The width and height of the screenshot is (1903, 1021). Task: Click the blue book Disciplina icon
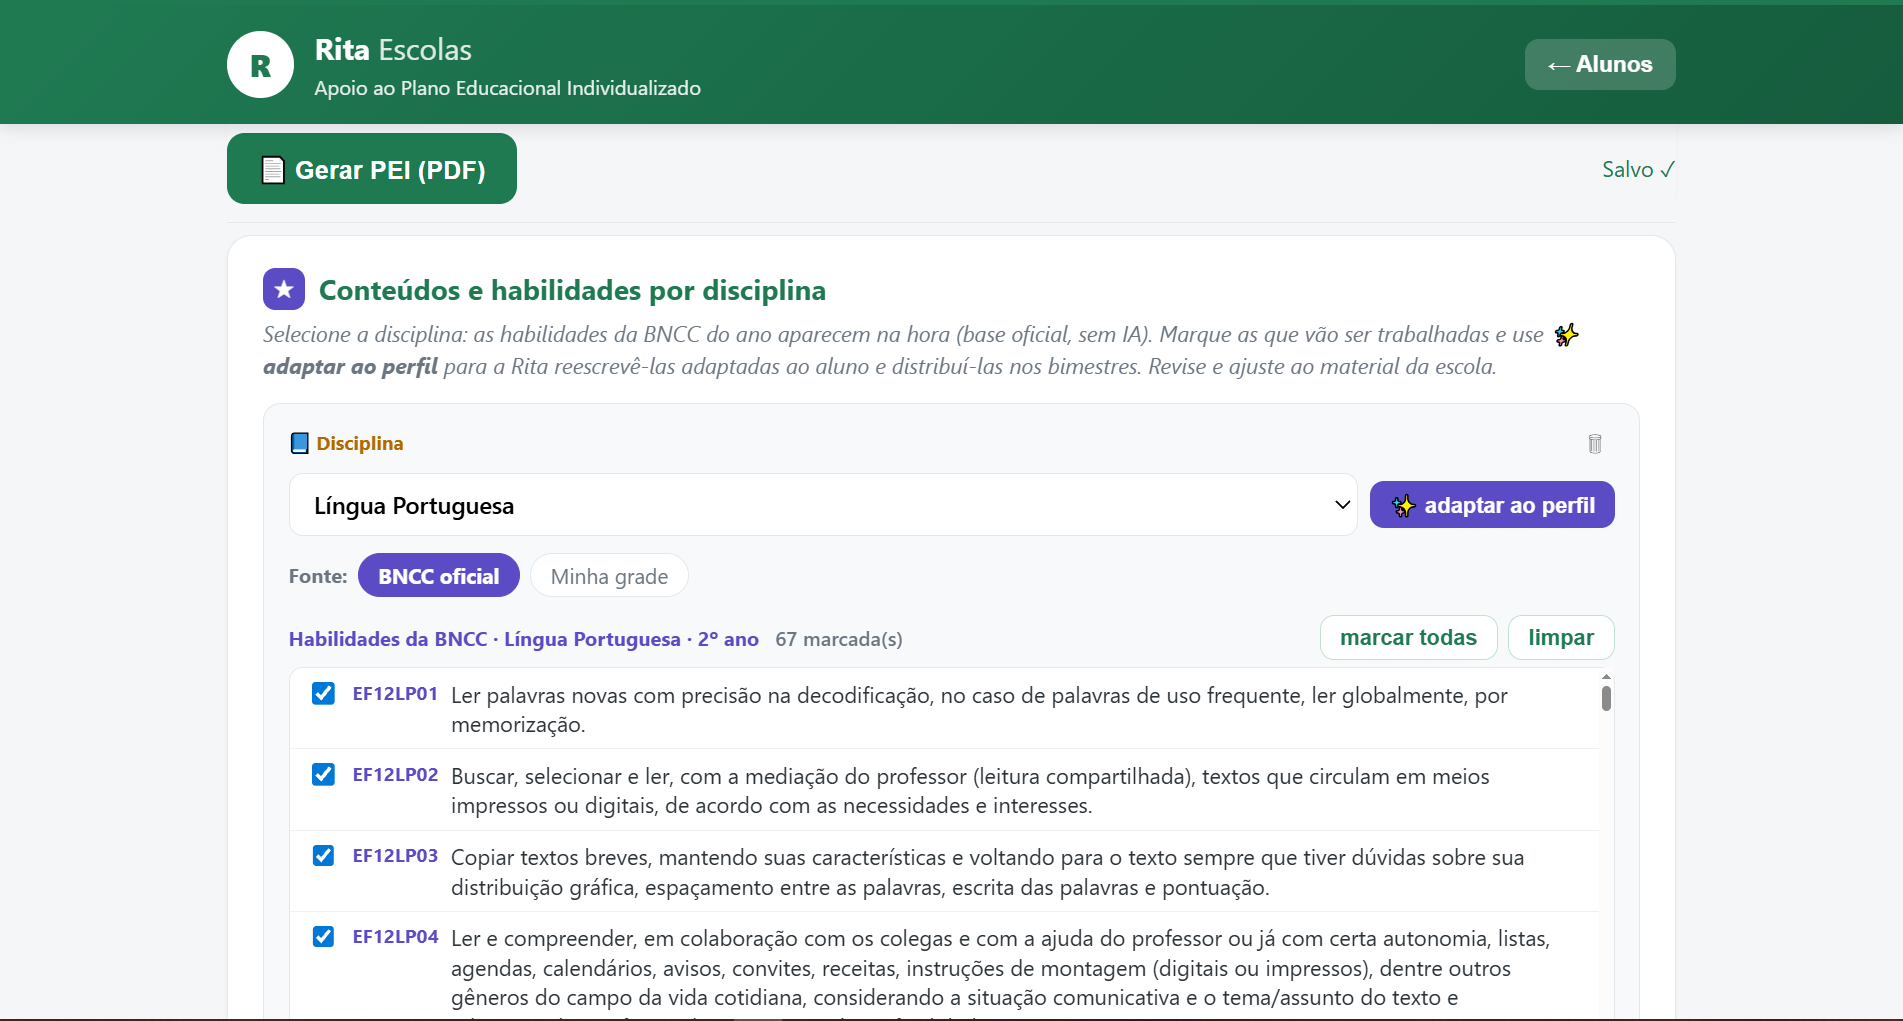(x=299, y=443)
